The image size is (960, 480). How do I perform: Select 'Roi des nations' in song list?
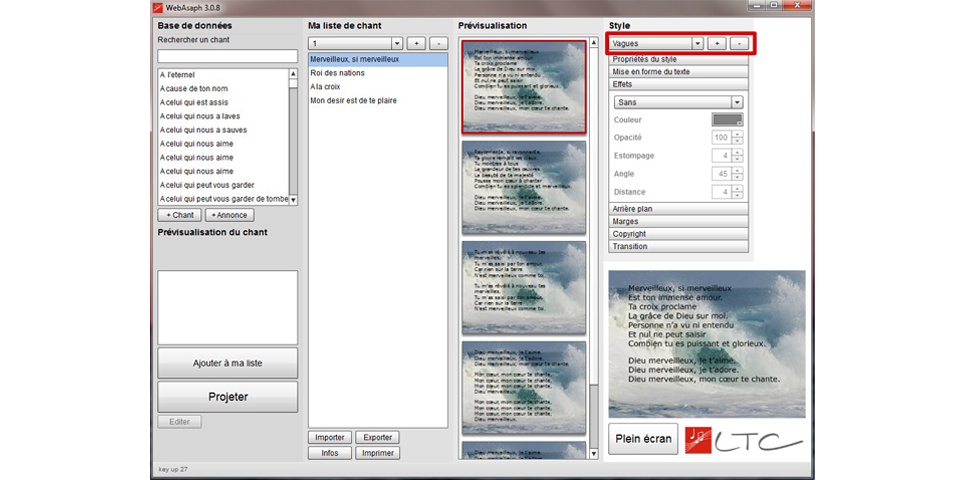[378, 73]
